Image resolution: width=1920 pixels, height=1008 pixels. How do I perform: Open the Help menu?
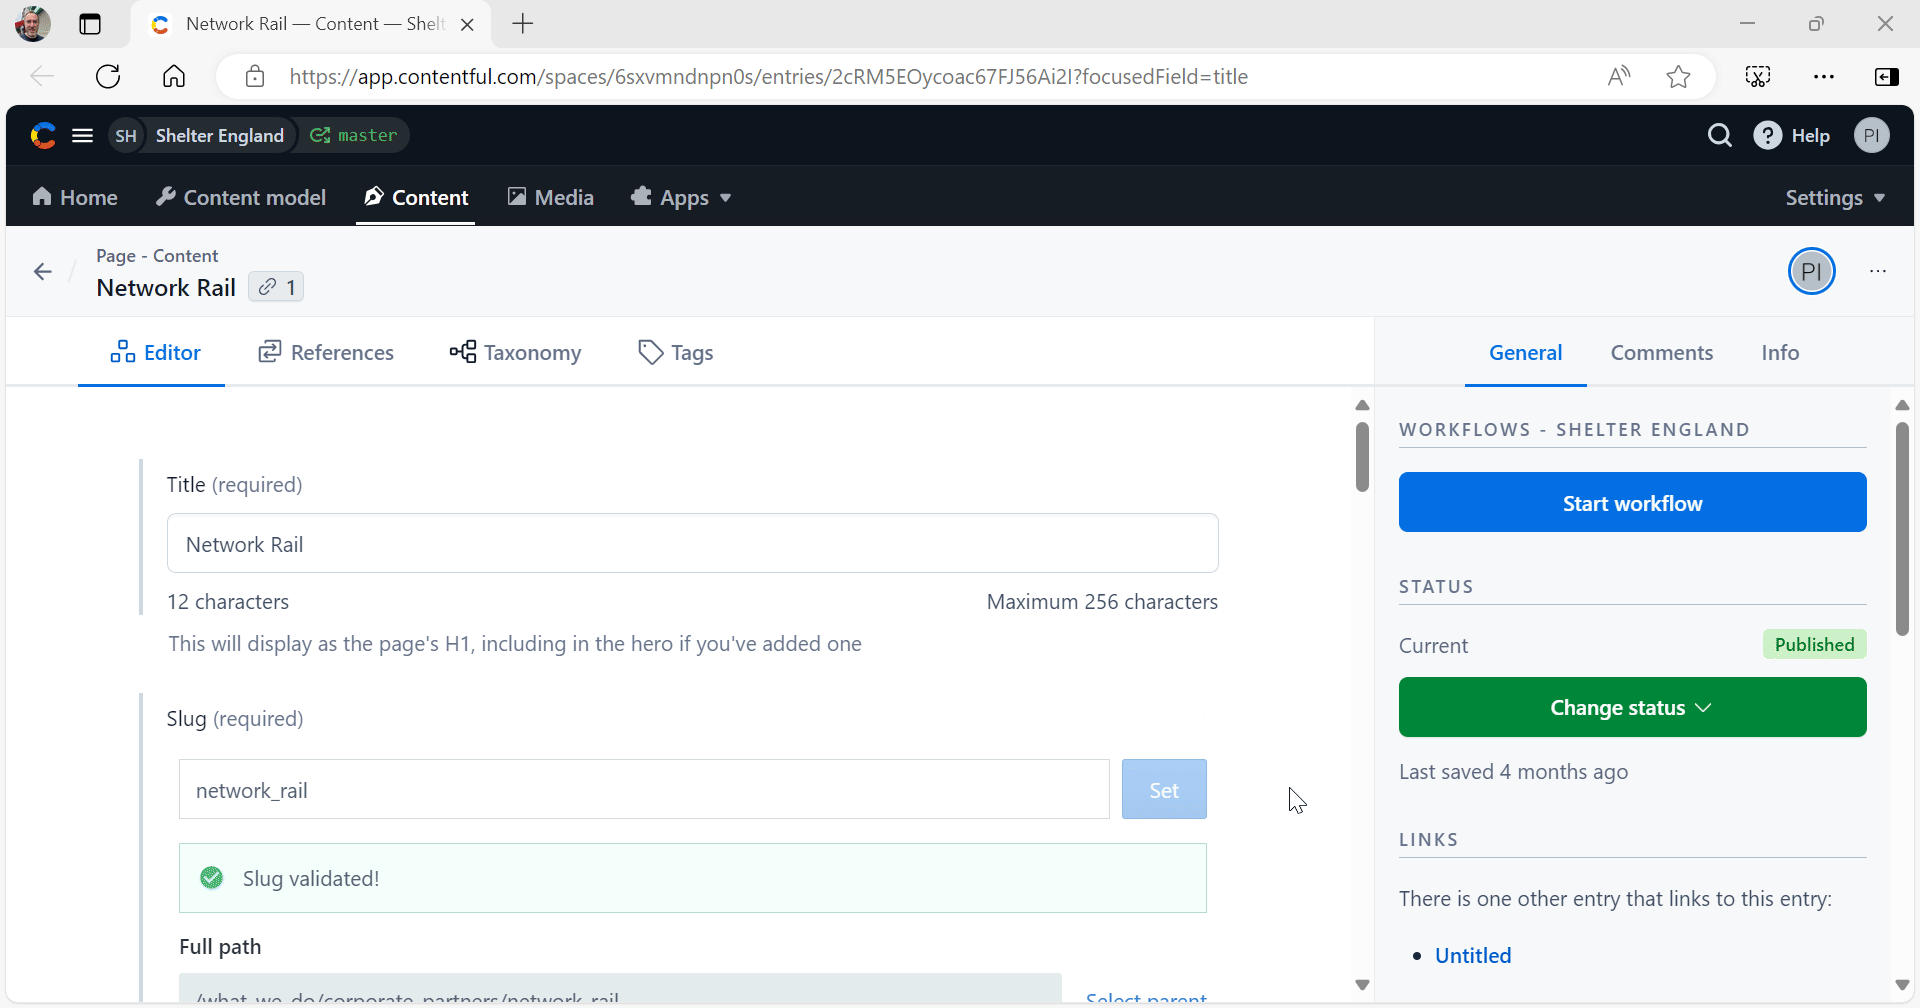click(1792, 135)
